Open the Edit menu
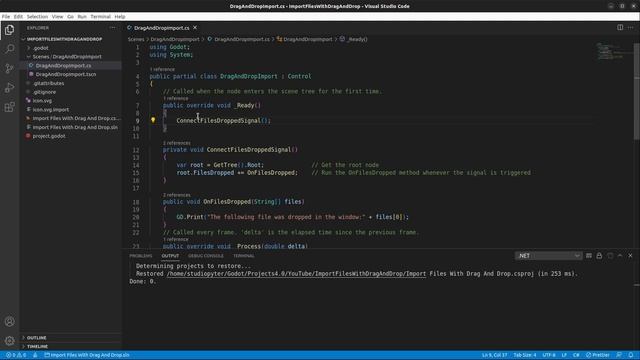The height and width of the screenshot is (360, 640). pyautogui.click(x=18, y=16)
